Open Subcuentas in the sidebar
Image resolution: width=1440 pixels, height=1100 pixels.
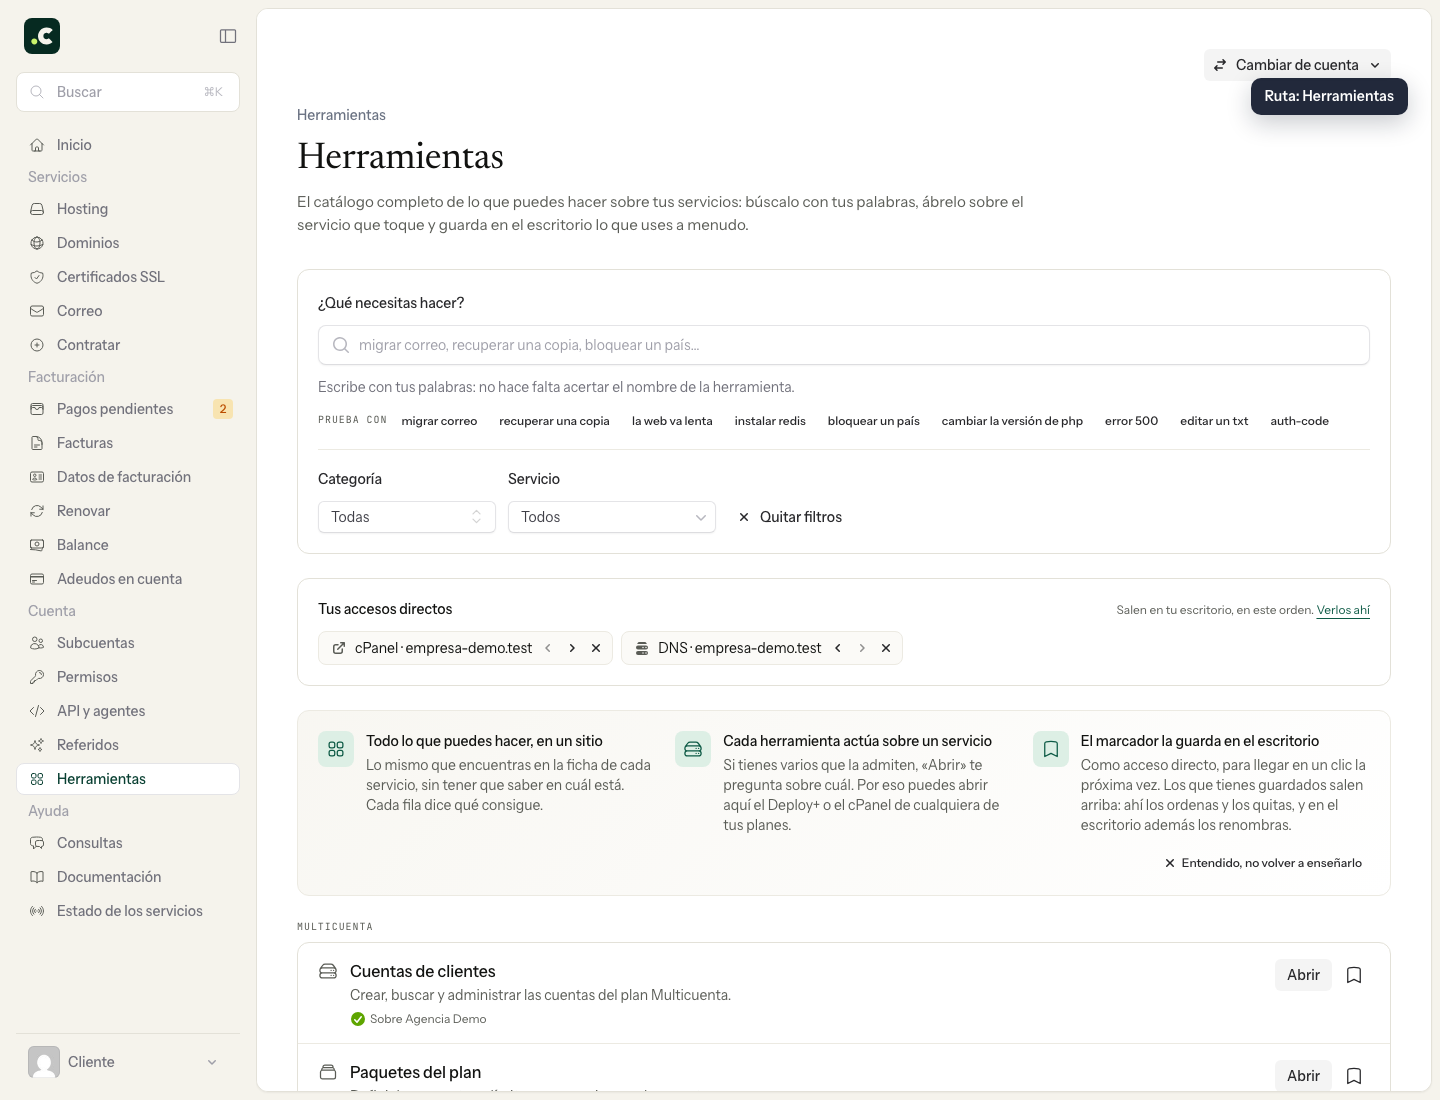[128, 643]
